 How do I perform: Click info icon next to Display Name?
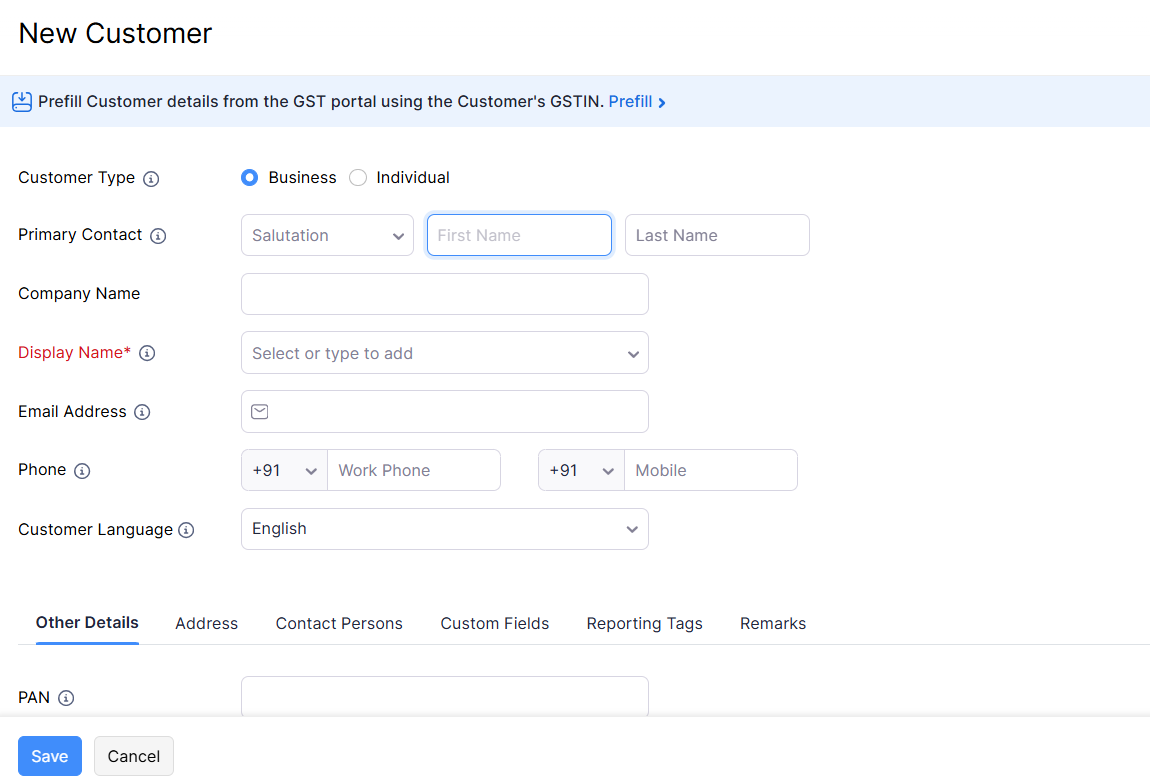(x=147, y=353)
